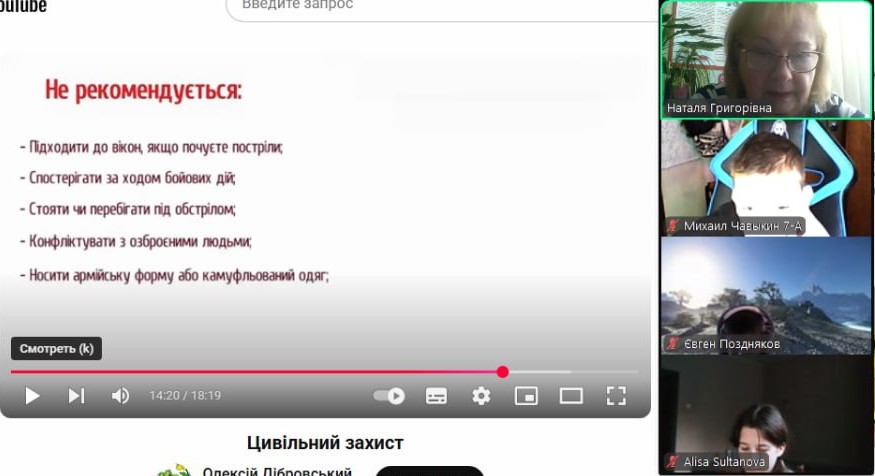Select Alisa Sultanova video tile
This screenshot has width=875, height=476.
coord(766,415)
